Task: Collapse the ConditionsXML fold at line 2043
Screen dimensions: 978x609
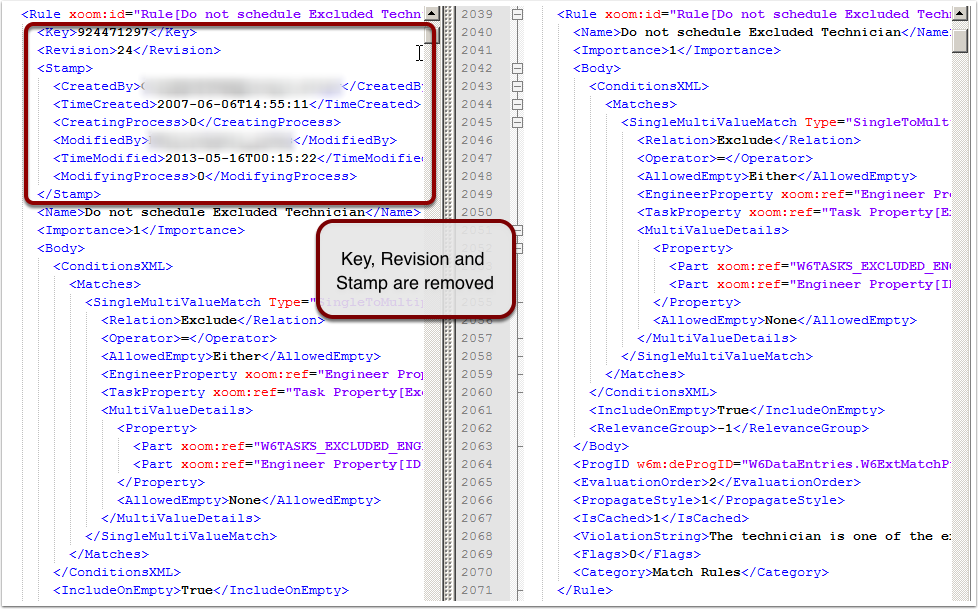Action: 517,87
